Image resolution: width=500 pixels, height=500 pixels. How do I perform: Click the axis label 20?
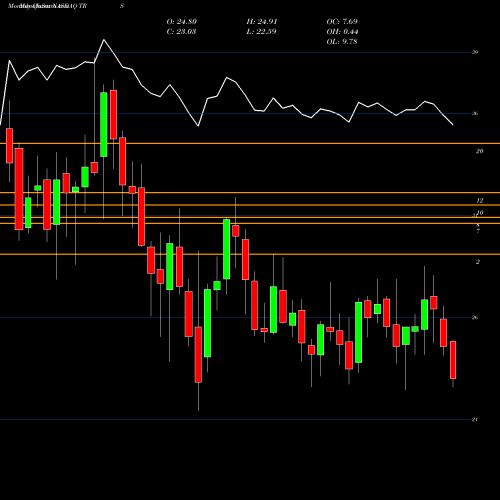pos(479,151)
